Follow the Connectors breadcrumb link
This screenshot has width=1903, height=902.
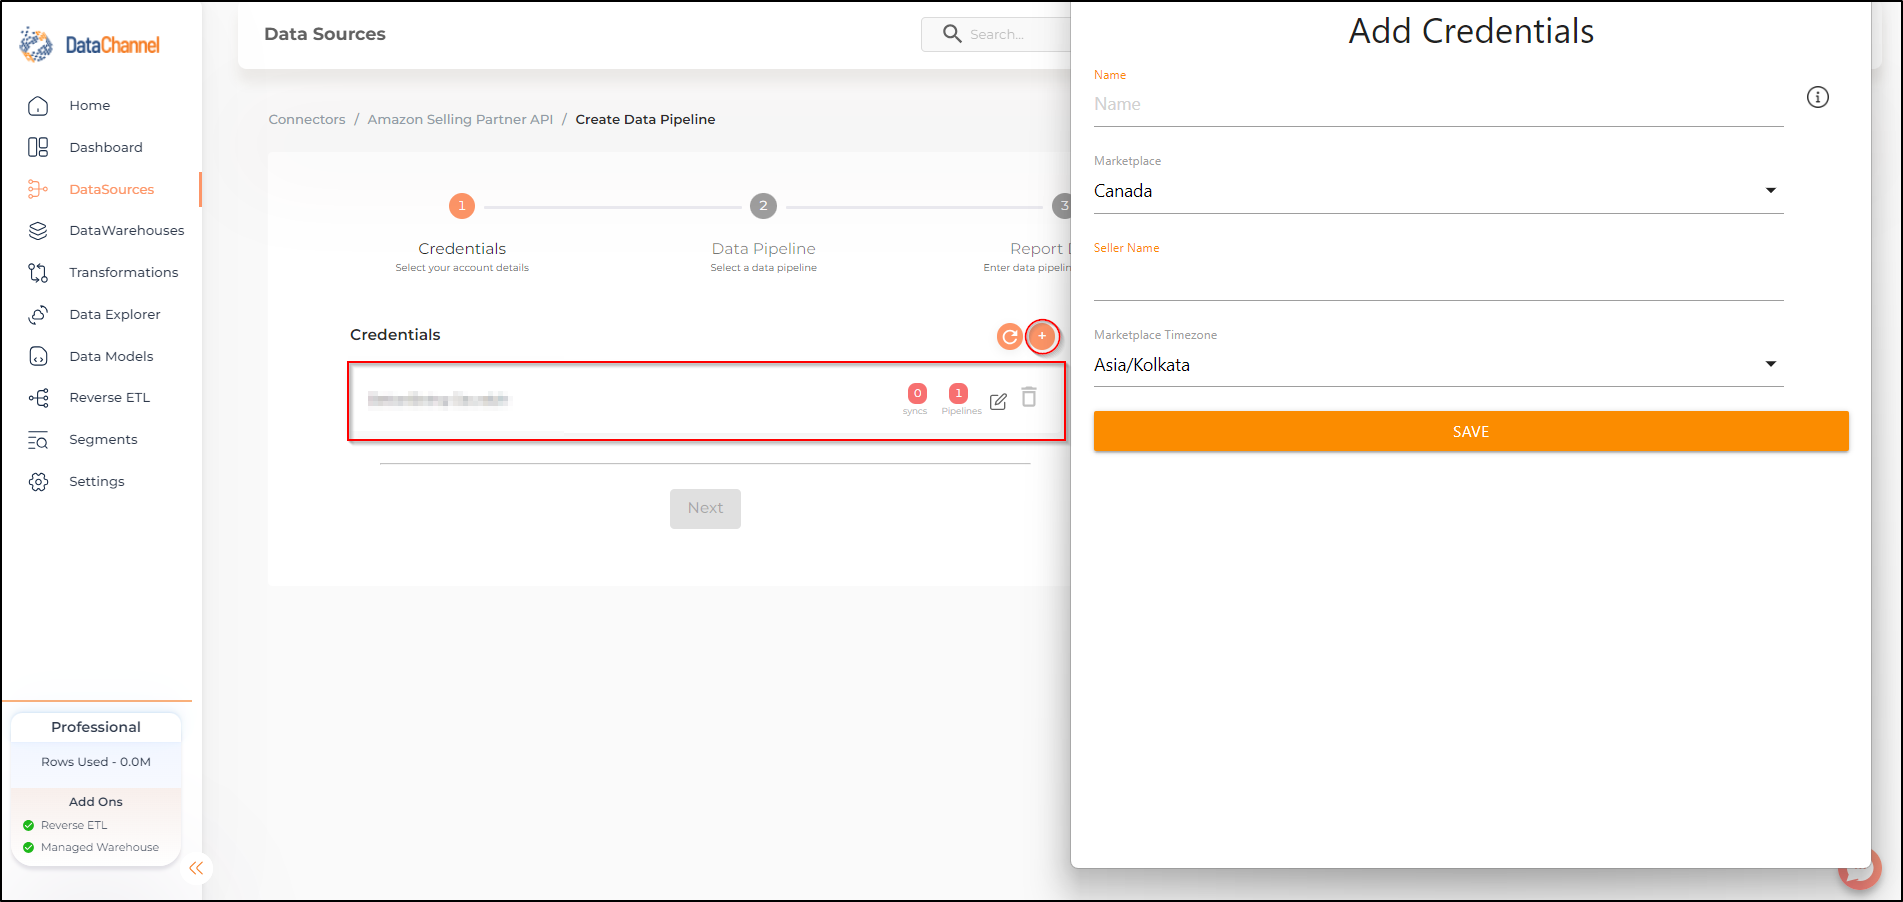[x=307, y=119]
